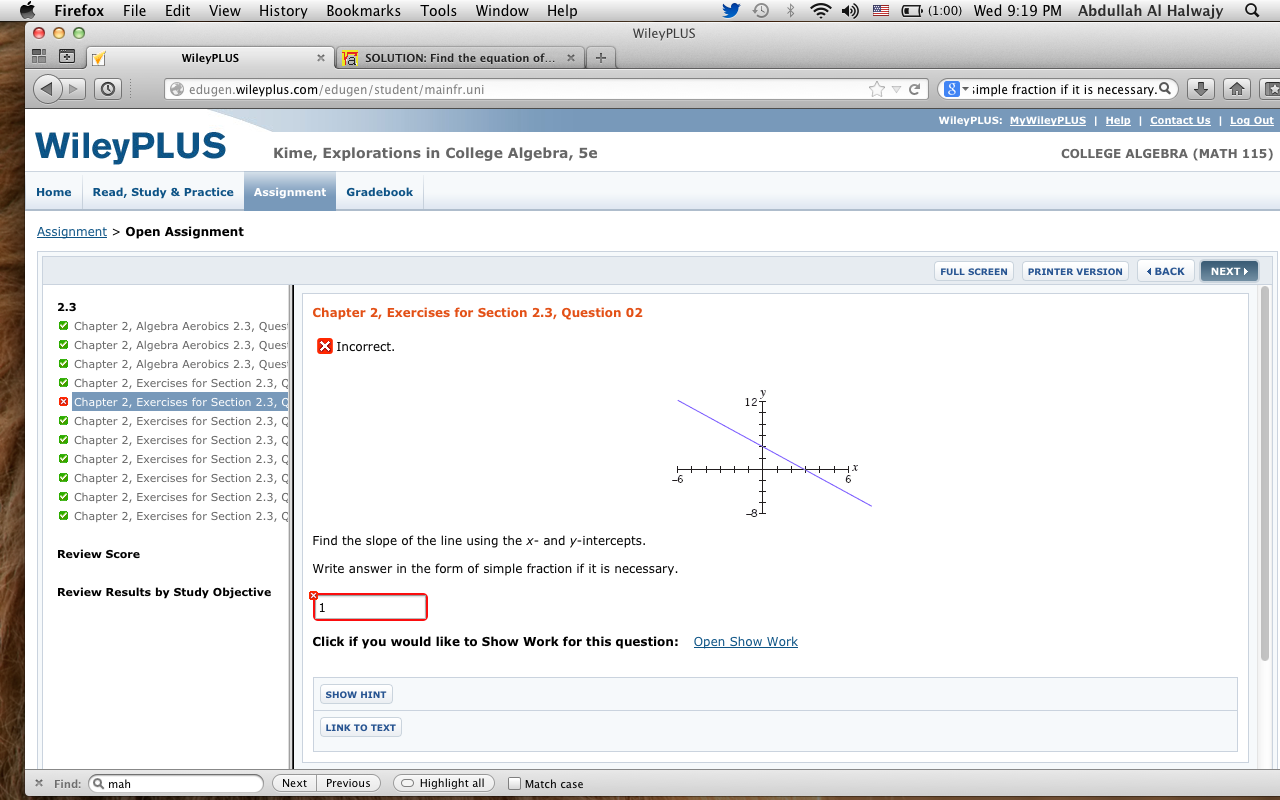Open the Bookmarks toolbar button
Image resolution: width=1280 pixels, height=800 pixels.
pyautogui.click(x=1270, y=89)
